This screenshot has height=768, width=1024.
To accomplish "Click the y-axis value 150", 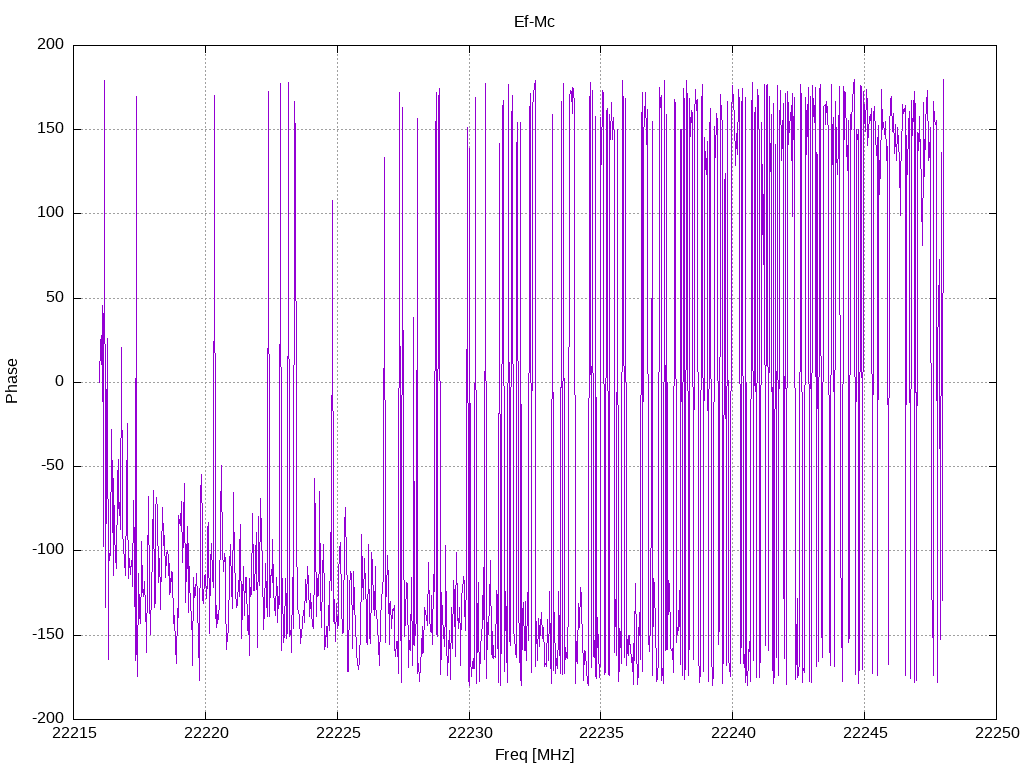I will [51, 129].
